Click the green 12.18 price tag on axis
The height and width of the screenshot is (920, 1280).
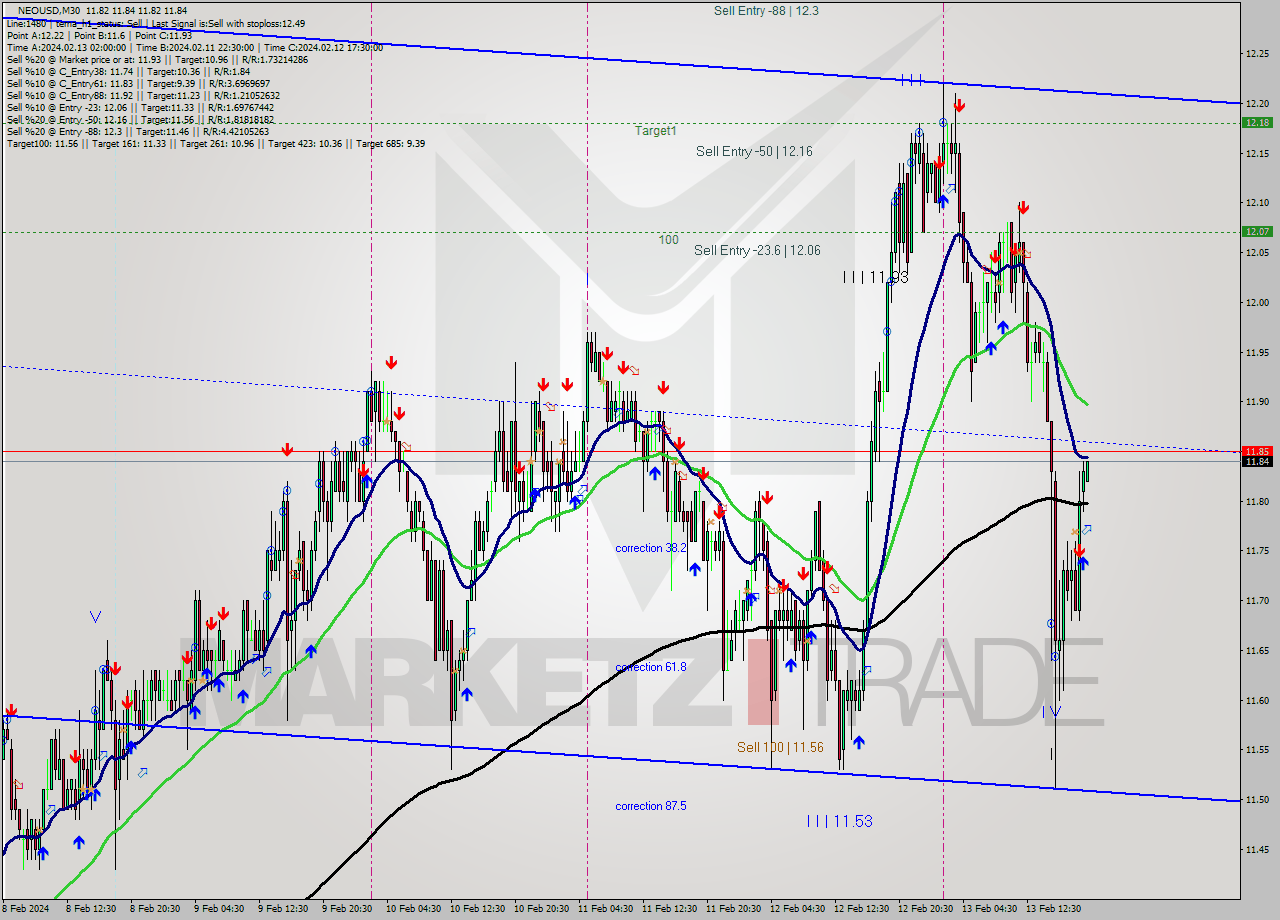(1257, 122)
